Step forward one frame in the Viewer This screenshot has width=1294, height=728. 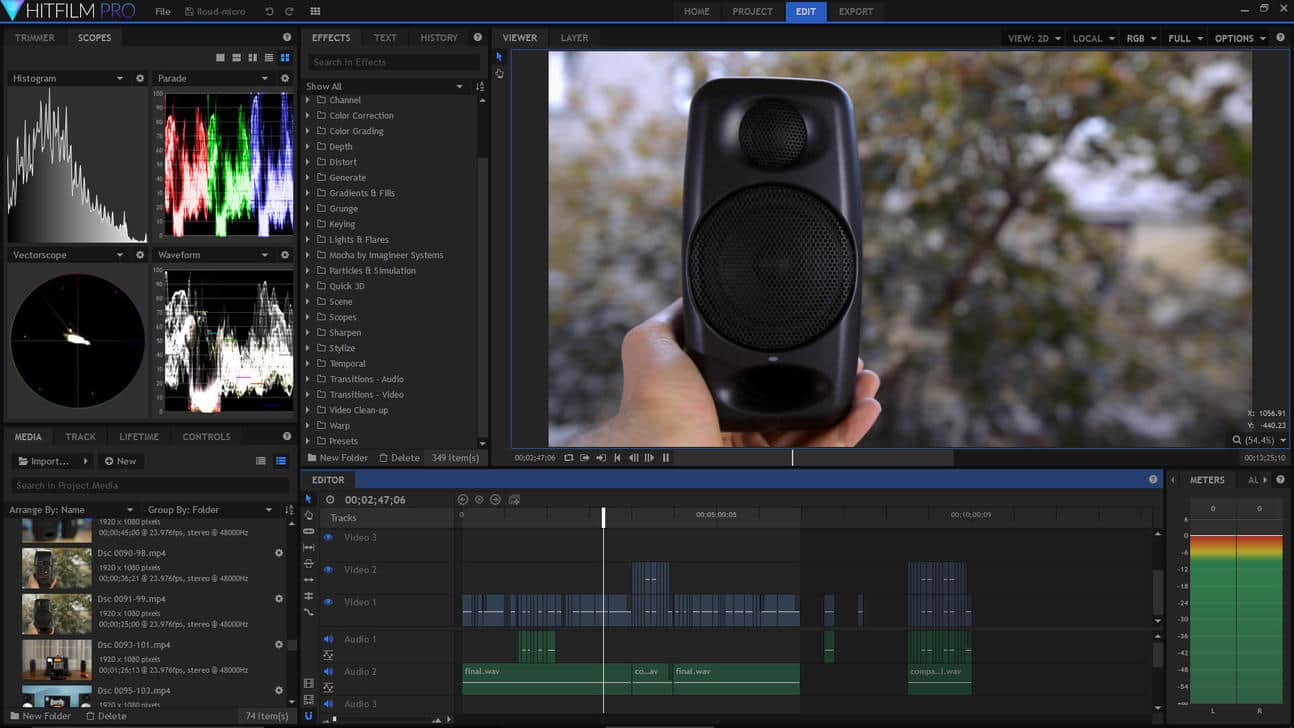[x=649, y=458]
